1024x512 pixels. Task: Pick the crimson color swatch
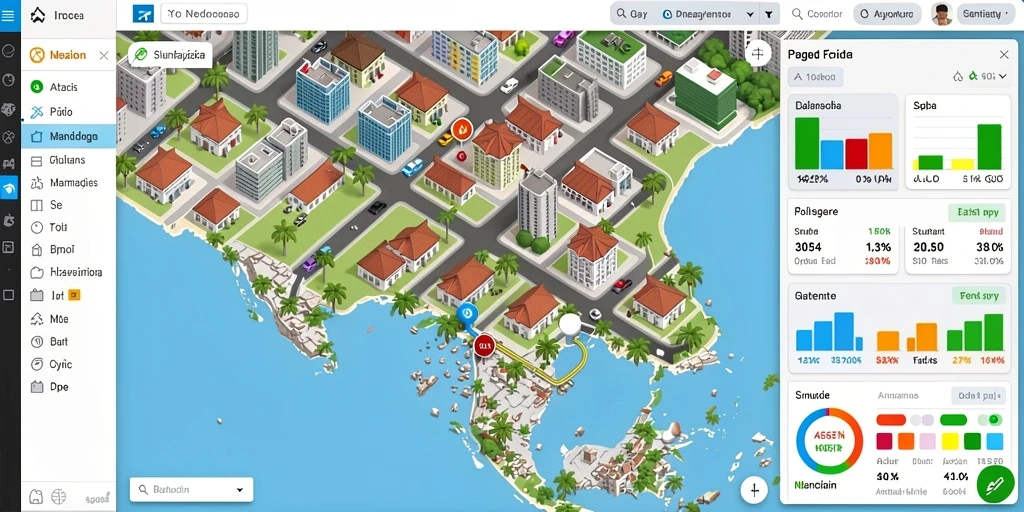884,441
